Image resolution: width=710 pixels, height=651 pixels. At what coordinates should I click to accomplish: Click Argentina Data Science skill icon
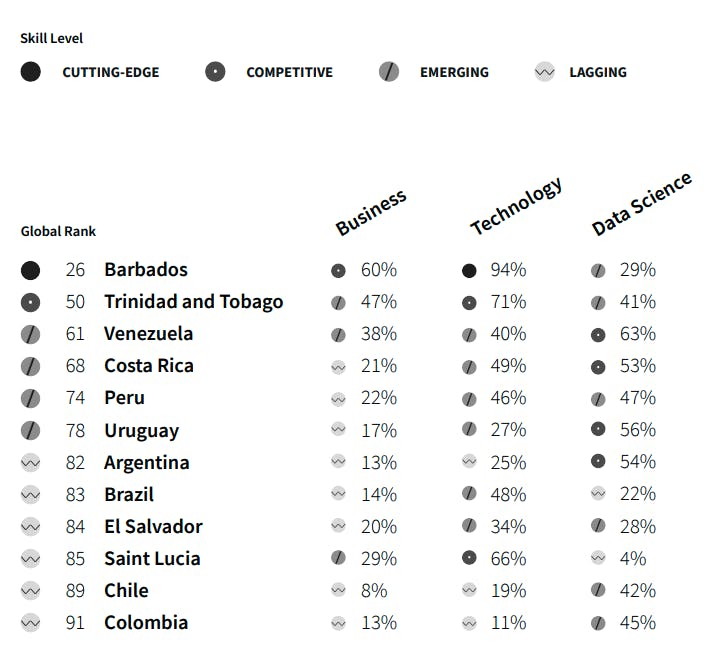tap(598, 462)
